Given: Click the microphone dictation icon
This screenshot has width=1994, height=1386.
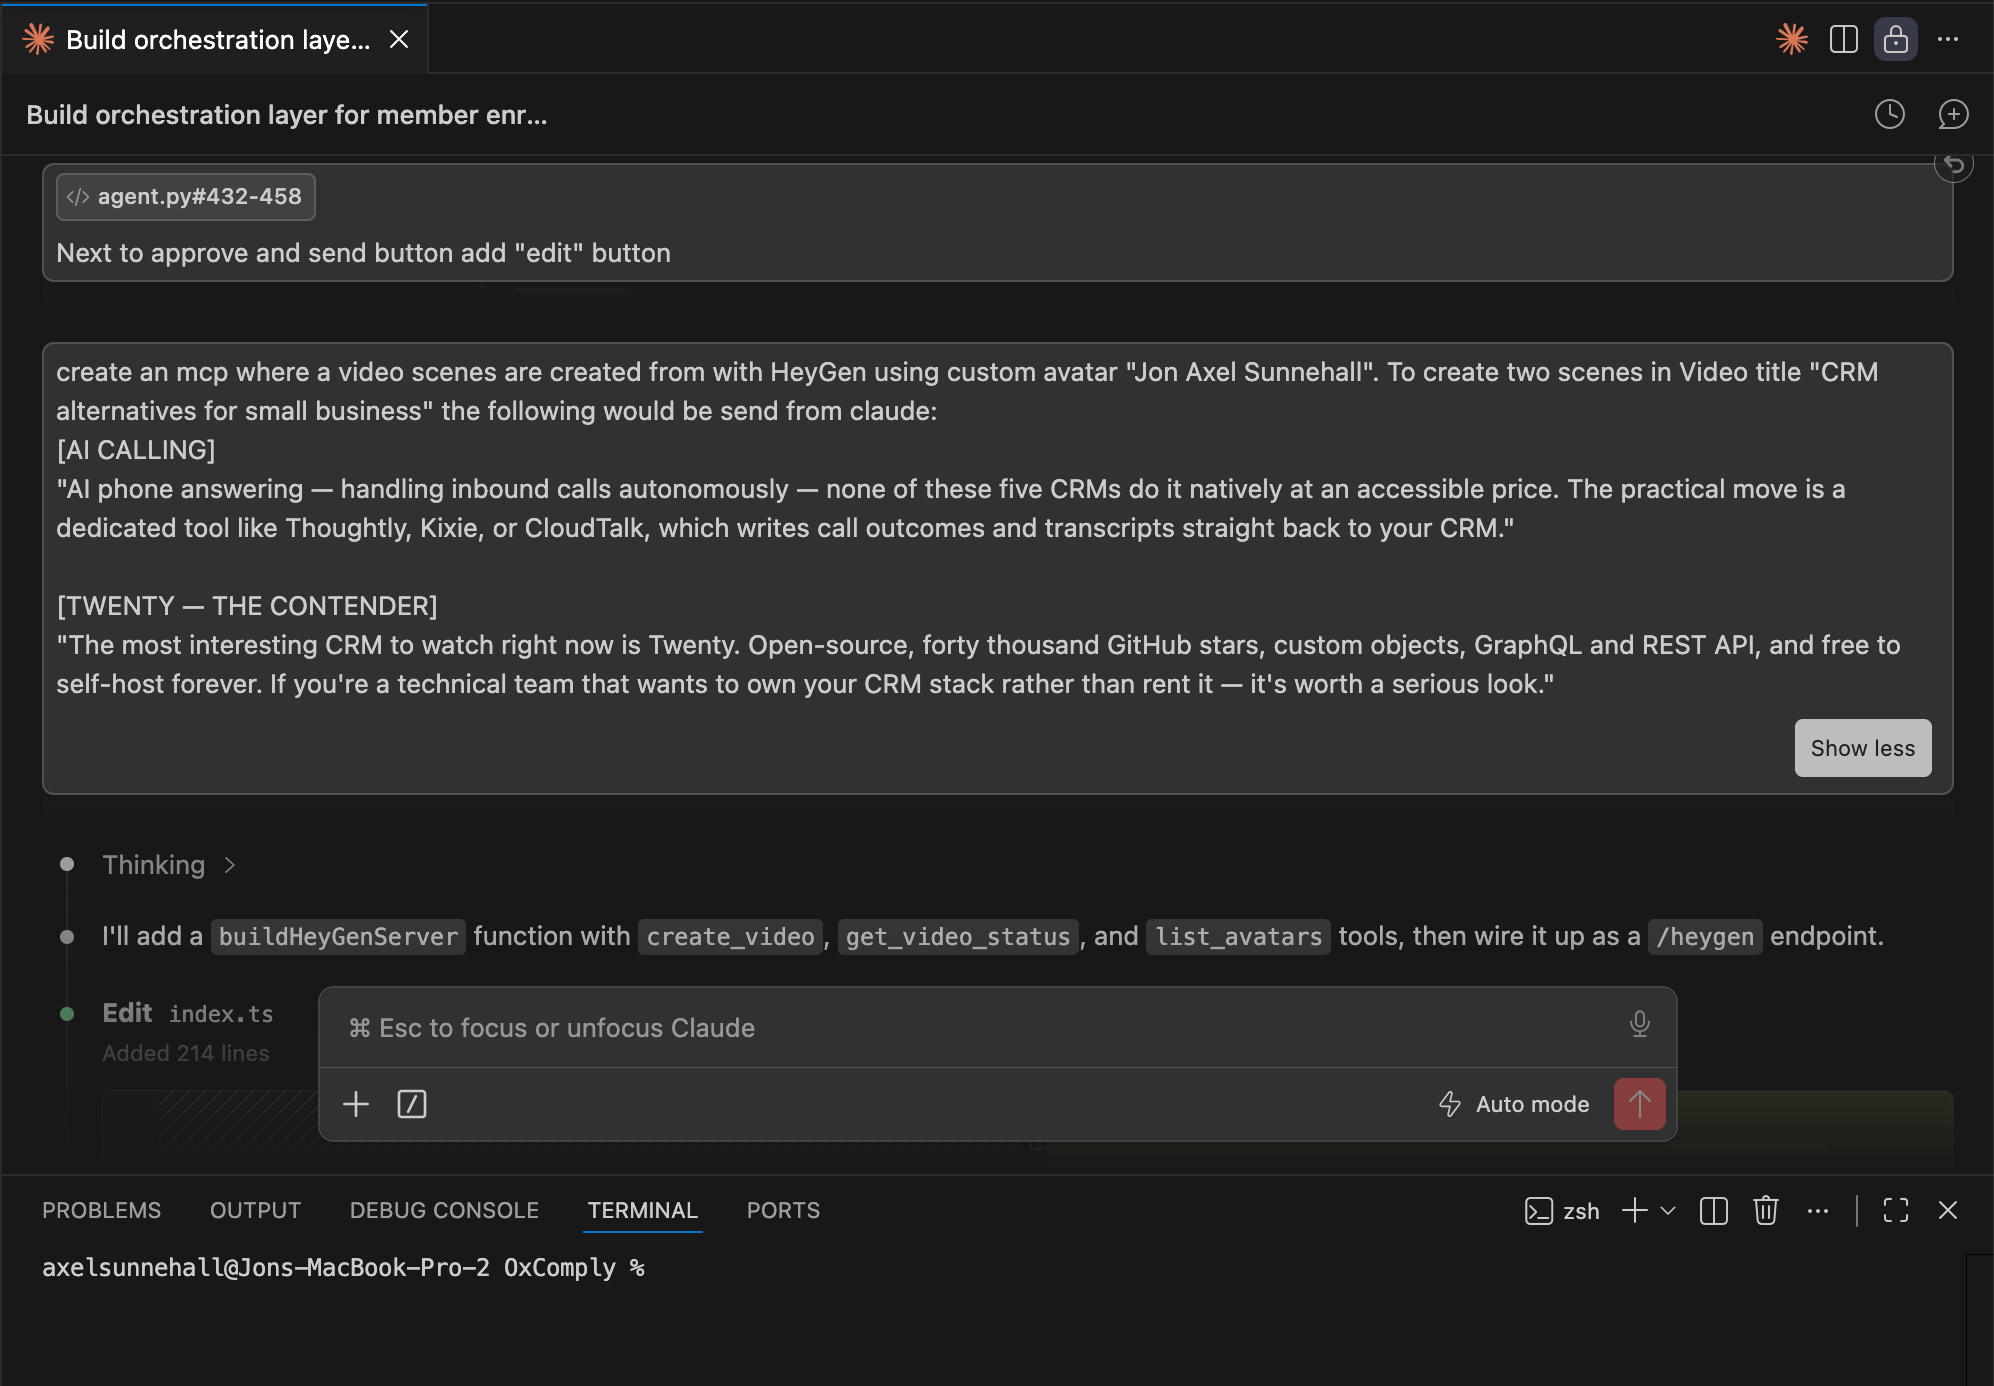Looking at the screenshot, I should click(1639, 1025).
